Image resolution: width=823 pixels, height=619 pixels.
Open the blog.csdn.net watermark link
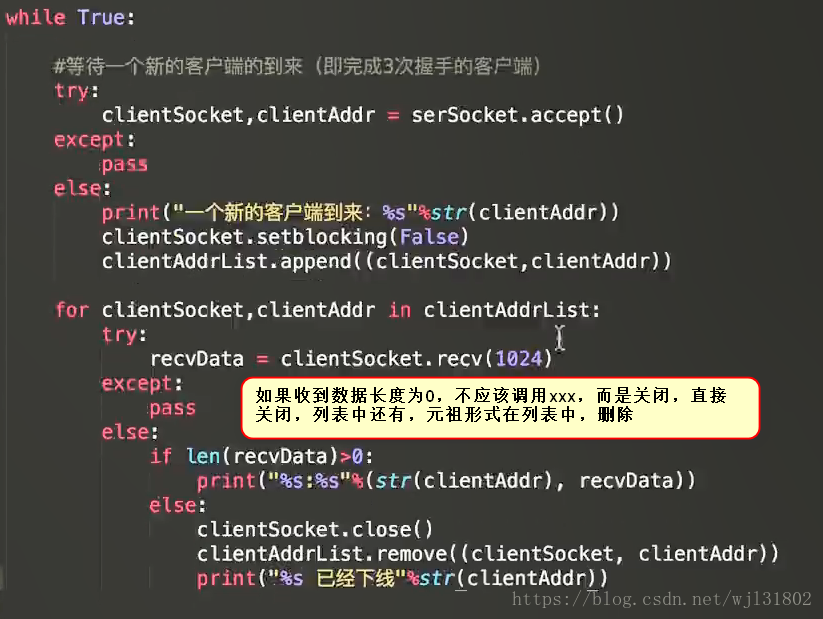662,599
